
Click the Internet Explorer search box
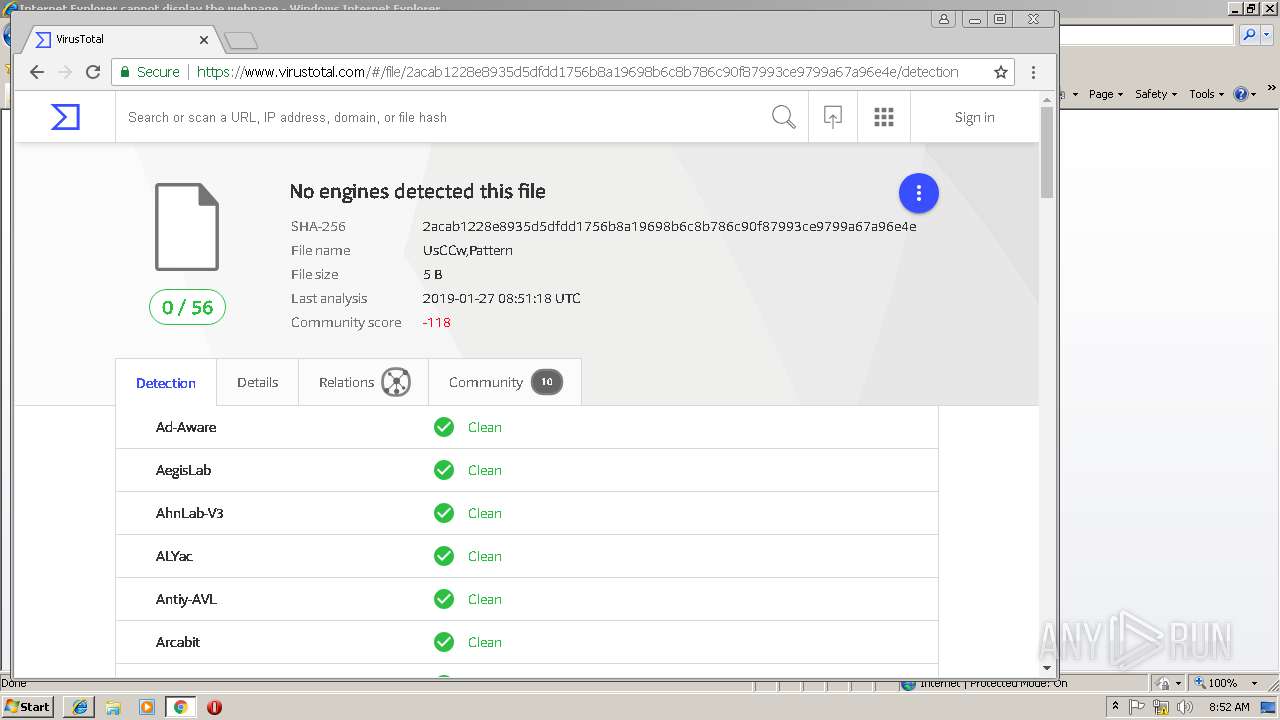point(1147,35)
